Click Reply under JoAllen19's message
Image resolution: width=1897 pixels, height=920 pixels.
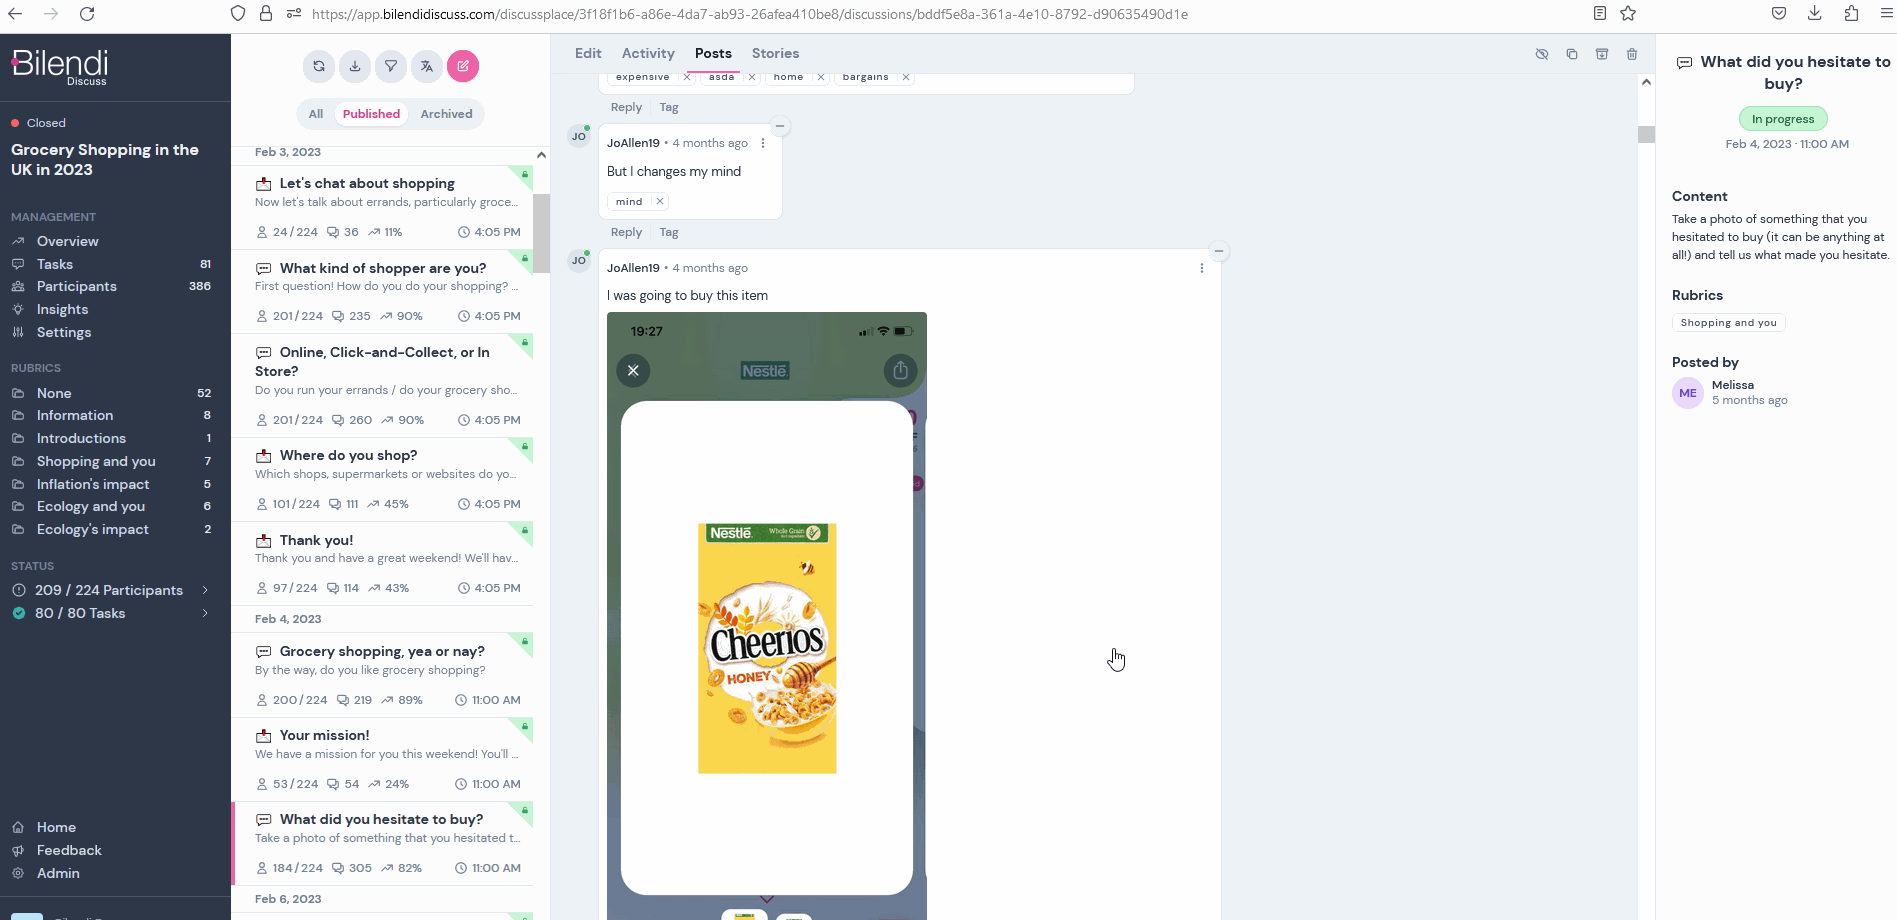[x=626, y=231]
